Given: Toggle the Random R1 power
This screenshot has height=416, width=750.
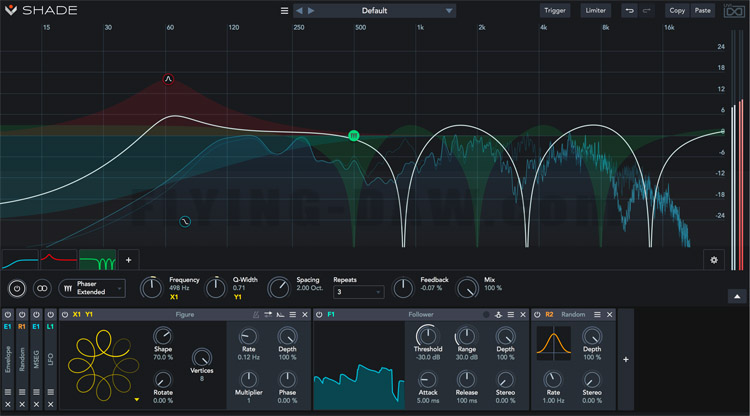Looking at the screenshot, I should [22, 315].
